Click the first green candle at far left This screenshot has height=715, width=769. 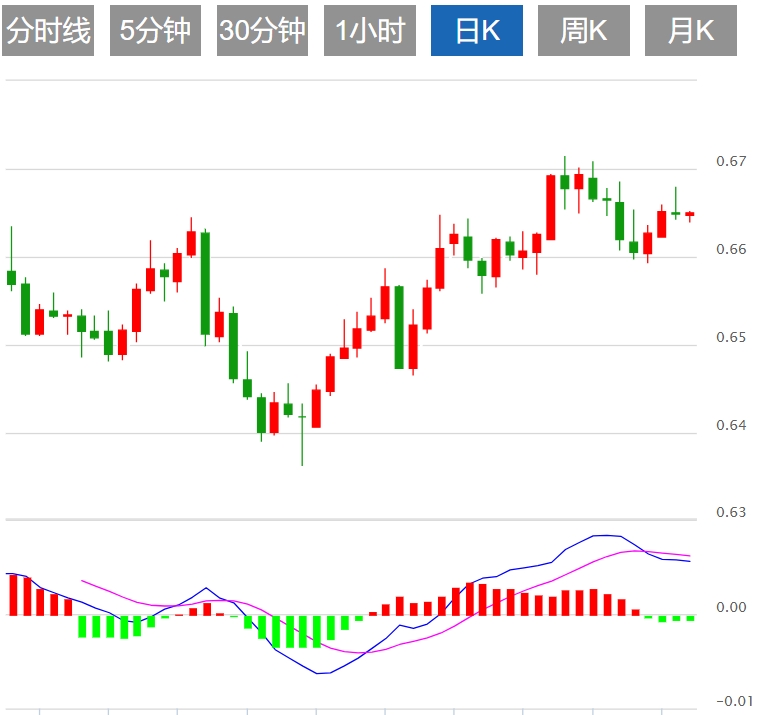coord(12,277)
